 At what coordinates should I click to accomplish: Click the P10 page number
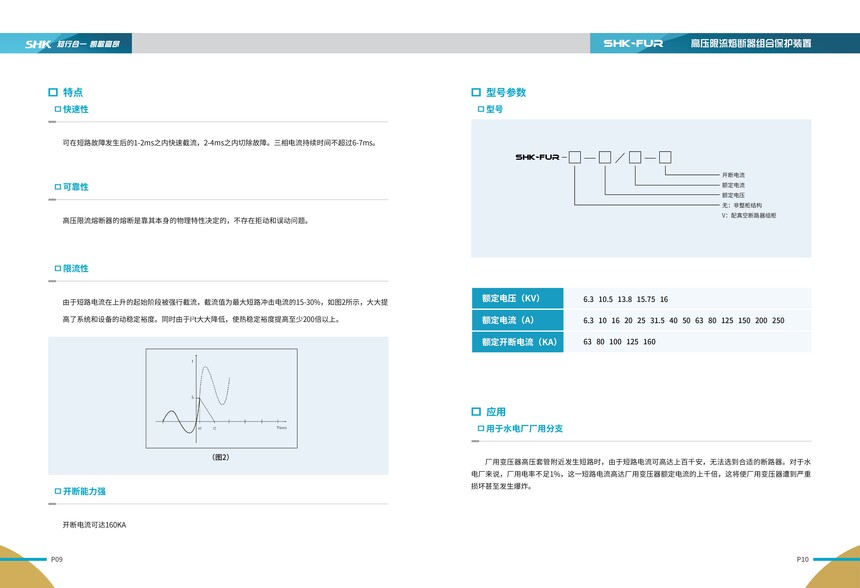pyautogui.click(x=802, y=559)
